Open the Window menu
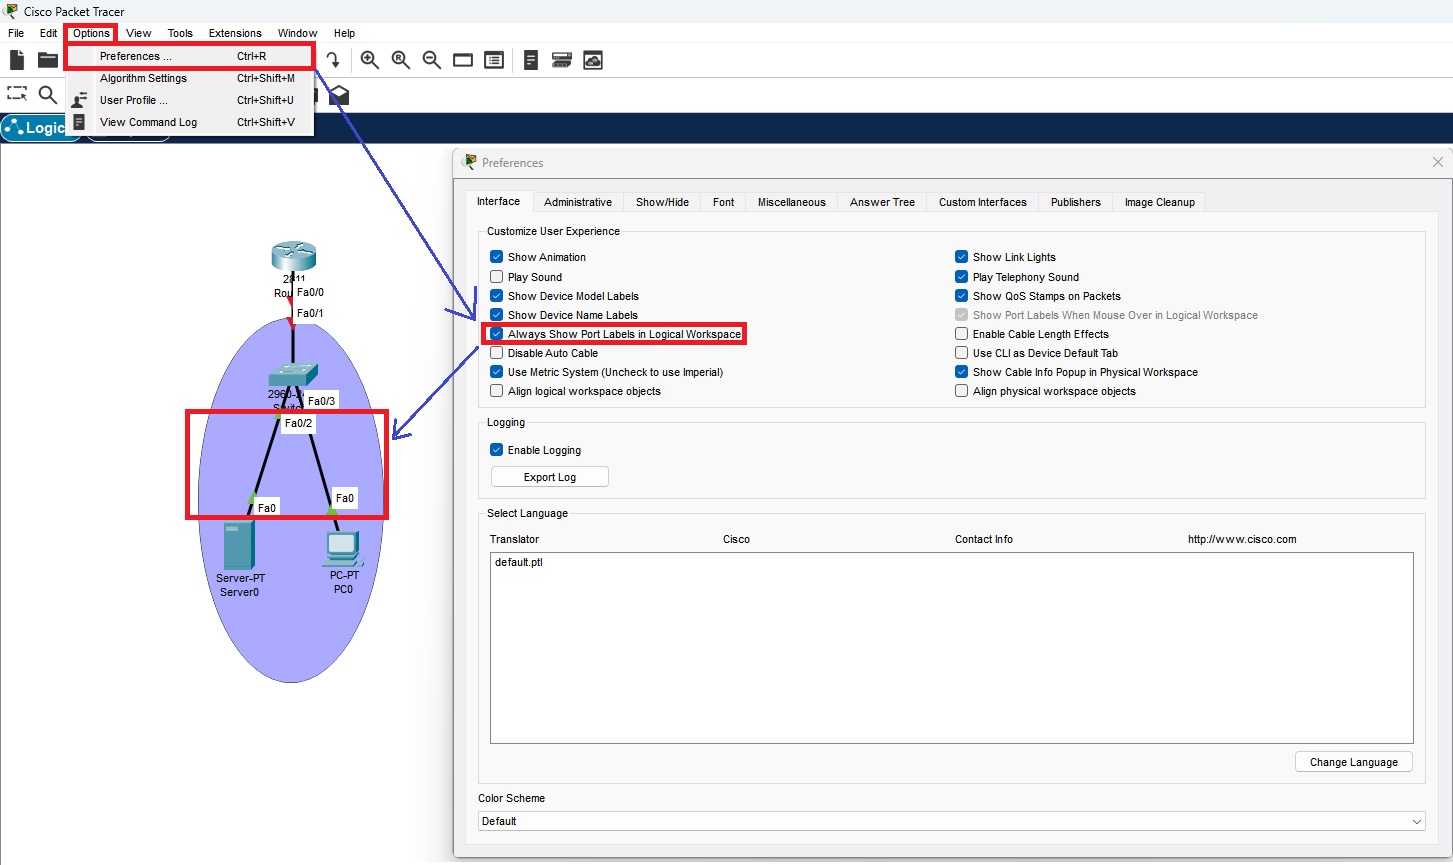 click(297, 33)
